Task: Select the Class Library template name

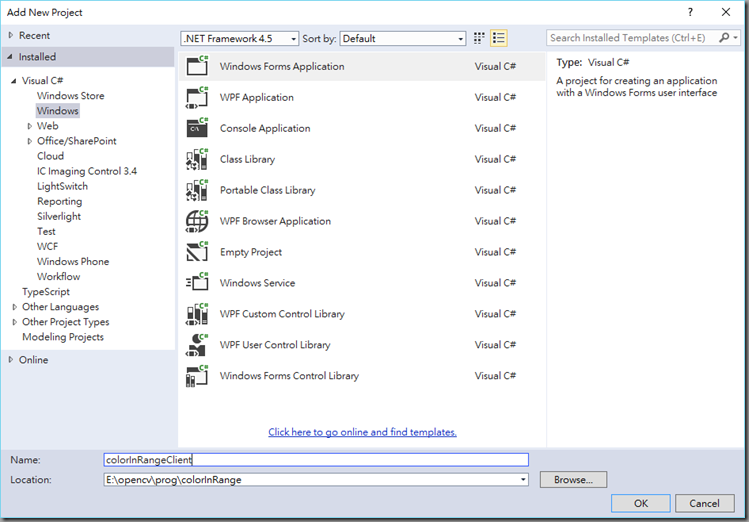Action: (247, 160)
